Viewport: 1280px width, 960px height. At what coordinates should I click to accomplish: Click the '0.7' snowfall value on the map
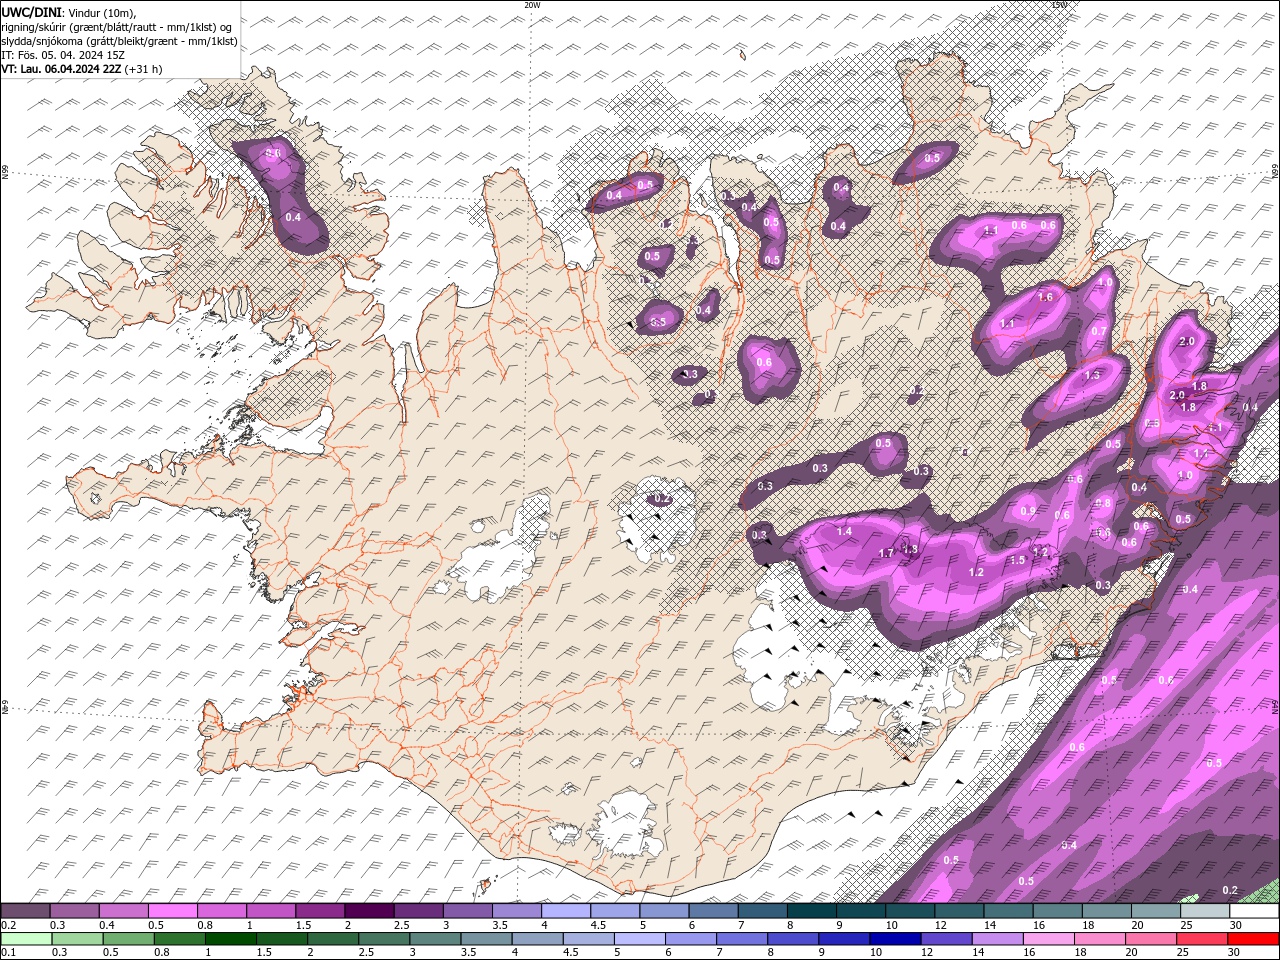pyautogui.click(x=1098, y=331)
